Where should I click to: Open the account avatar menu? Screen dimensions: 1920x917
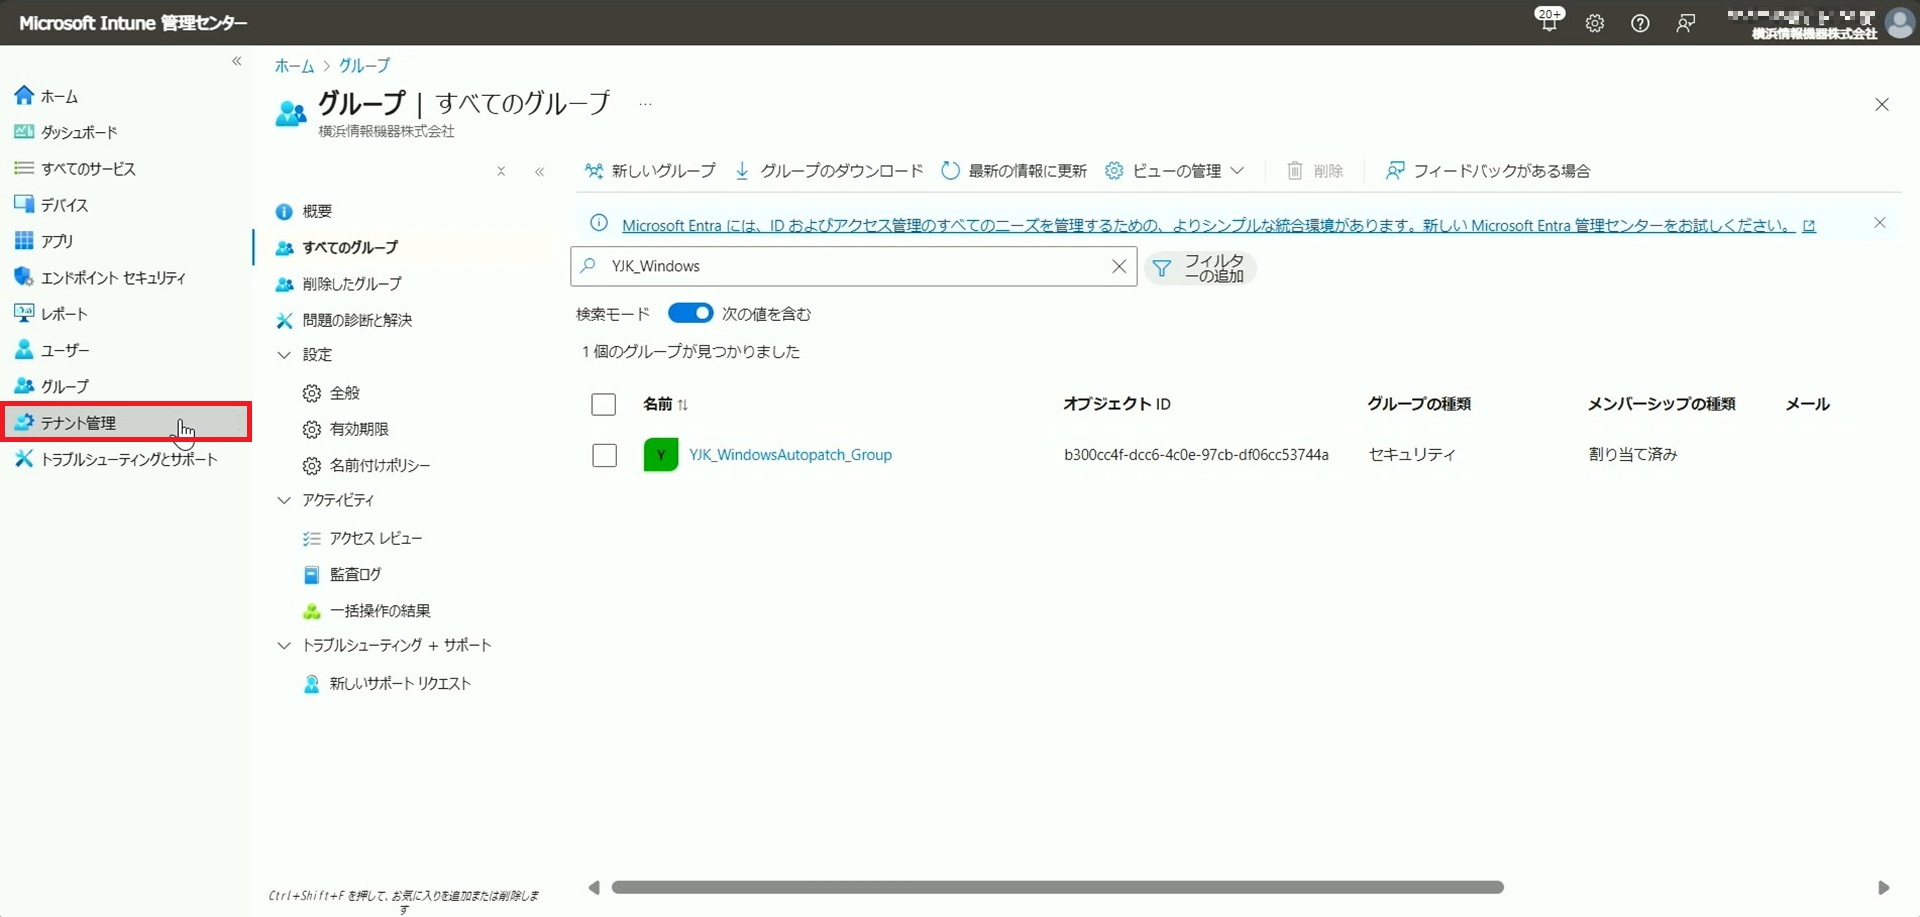coord(1899,22)
